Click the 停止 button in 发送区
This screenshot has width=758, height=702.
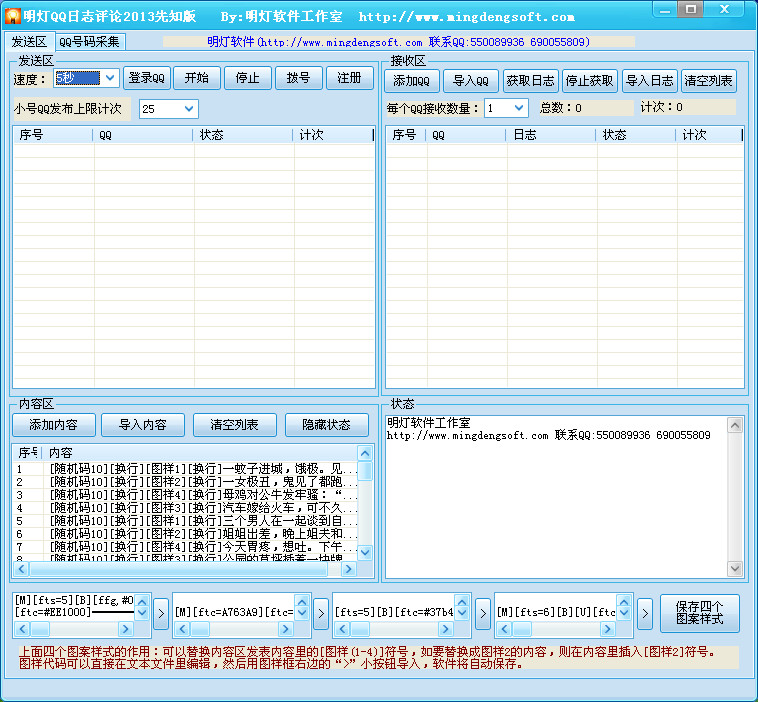click(x=248, y=78)
